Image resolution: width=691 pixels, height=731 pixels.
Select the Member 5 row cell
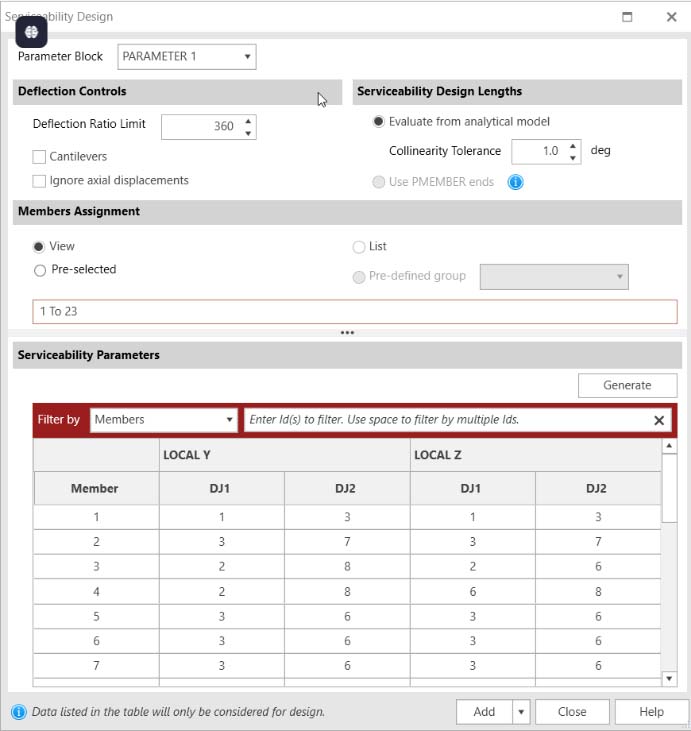click(x=96, y=616)
